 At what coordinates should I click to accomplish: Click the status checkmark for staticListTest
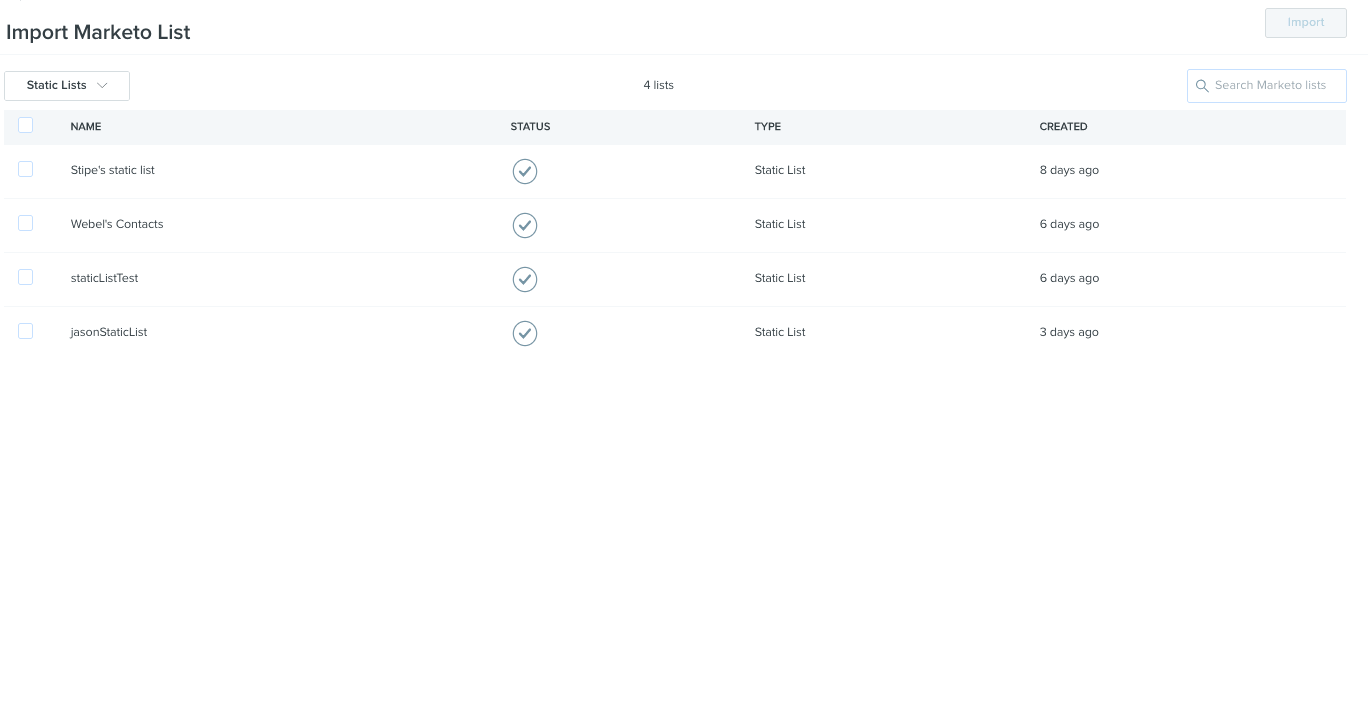(525, 279)
